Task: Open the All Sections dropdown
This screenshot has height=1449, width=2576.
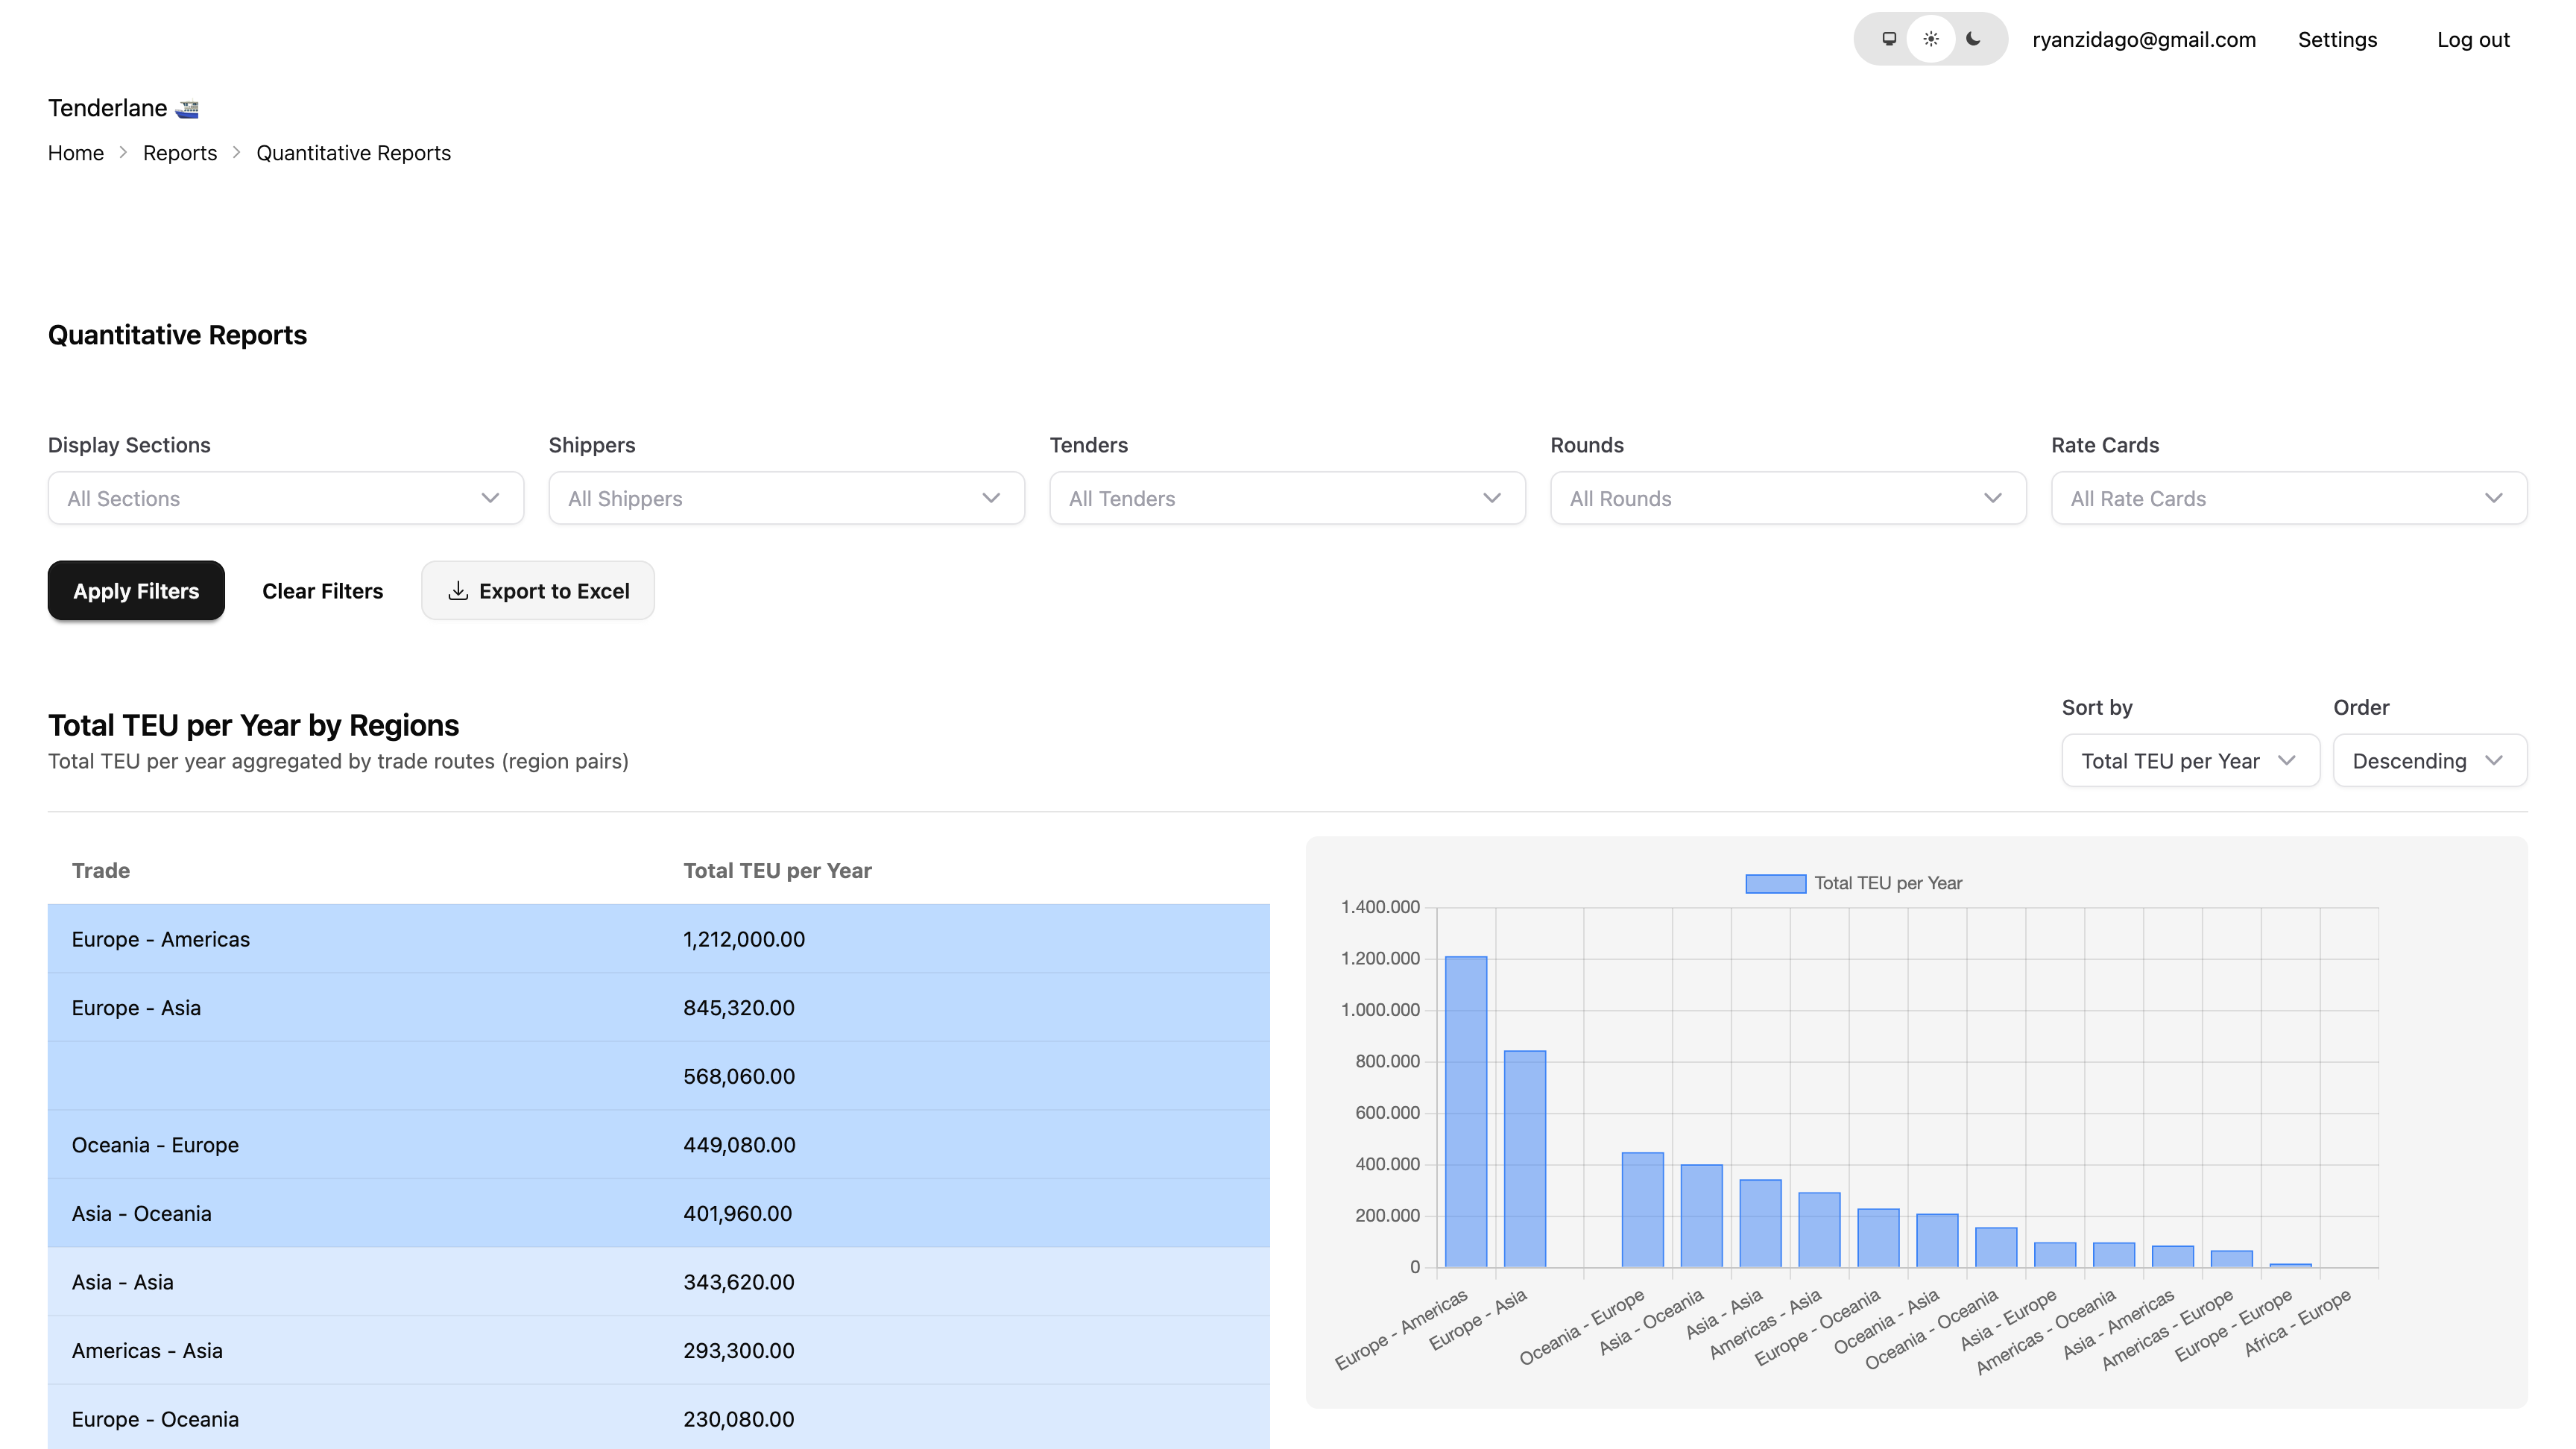Action: click(285, 497)
